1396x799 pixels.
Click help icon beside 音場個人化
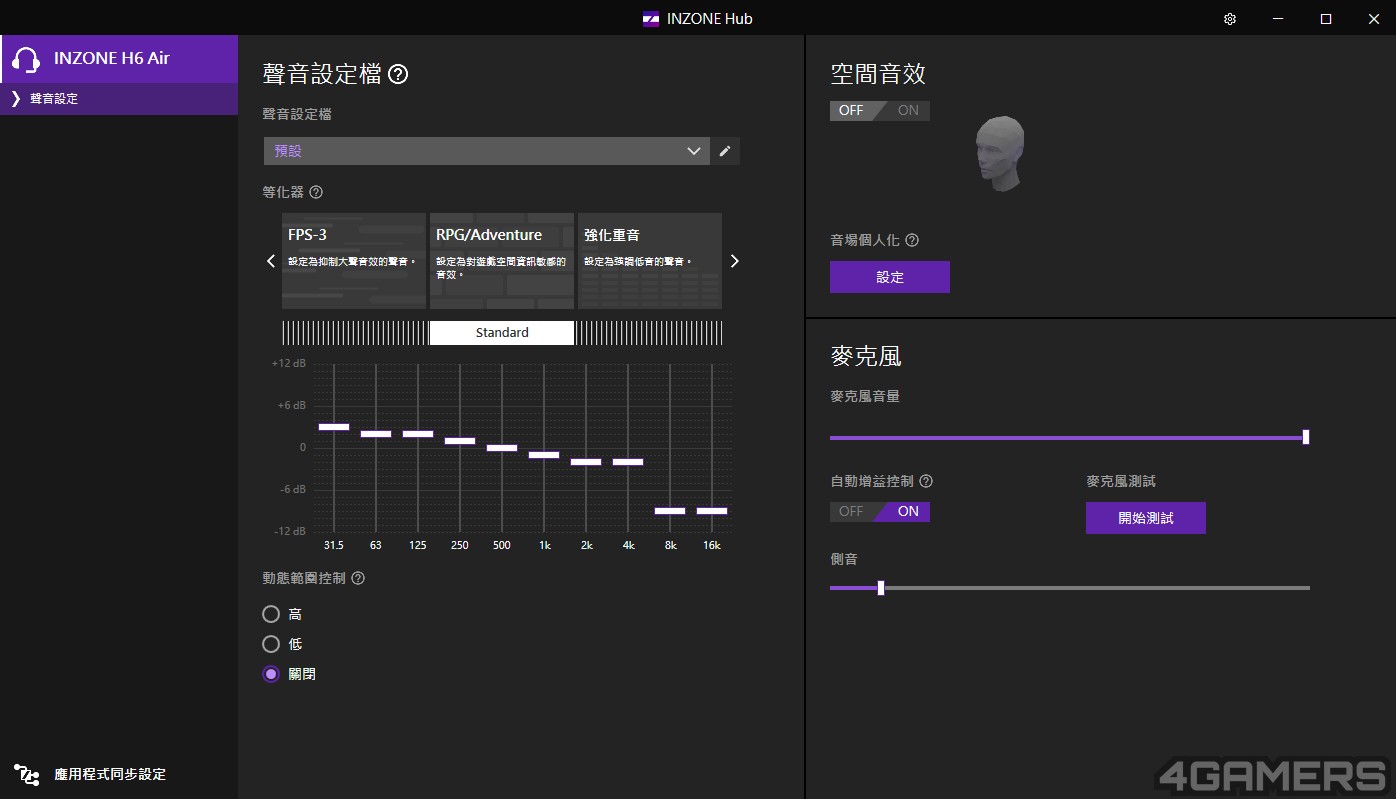(912, 240)
